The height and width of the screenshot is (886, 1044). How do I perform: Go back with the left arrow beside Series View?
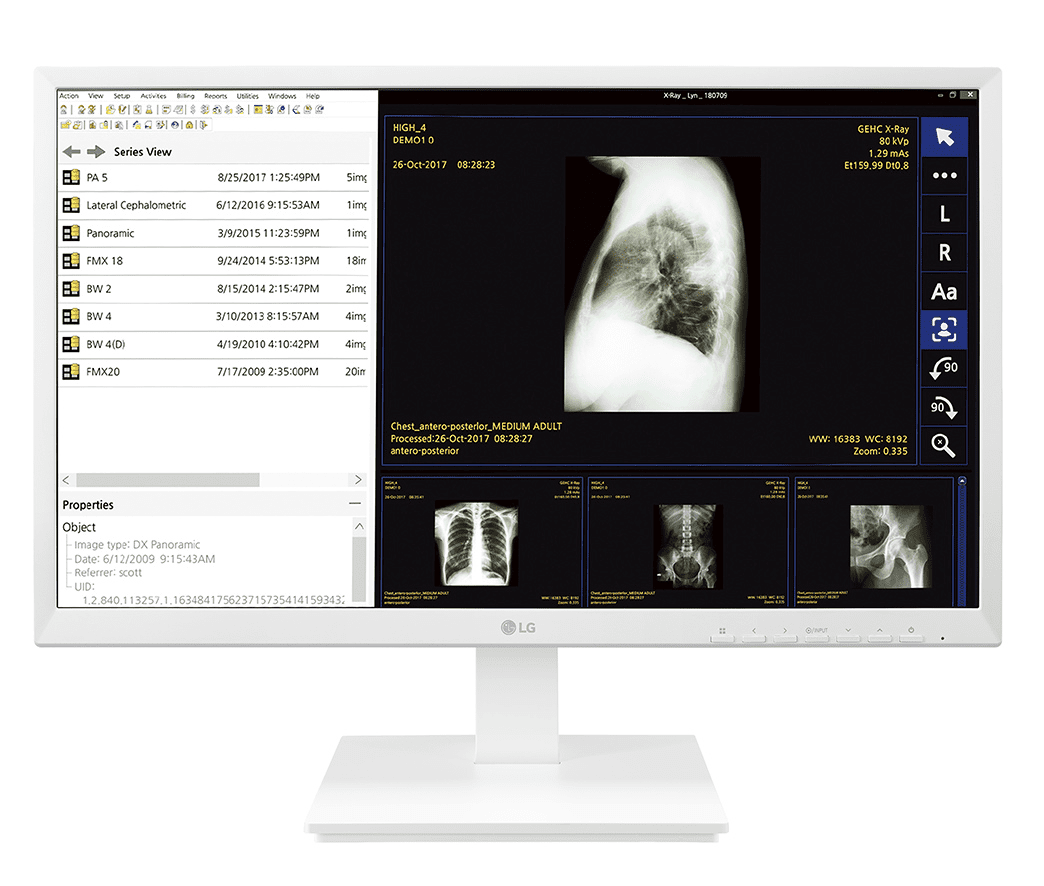[x=71, y=152]
